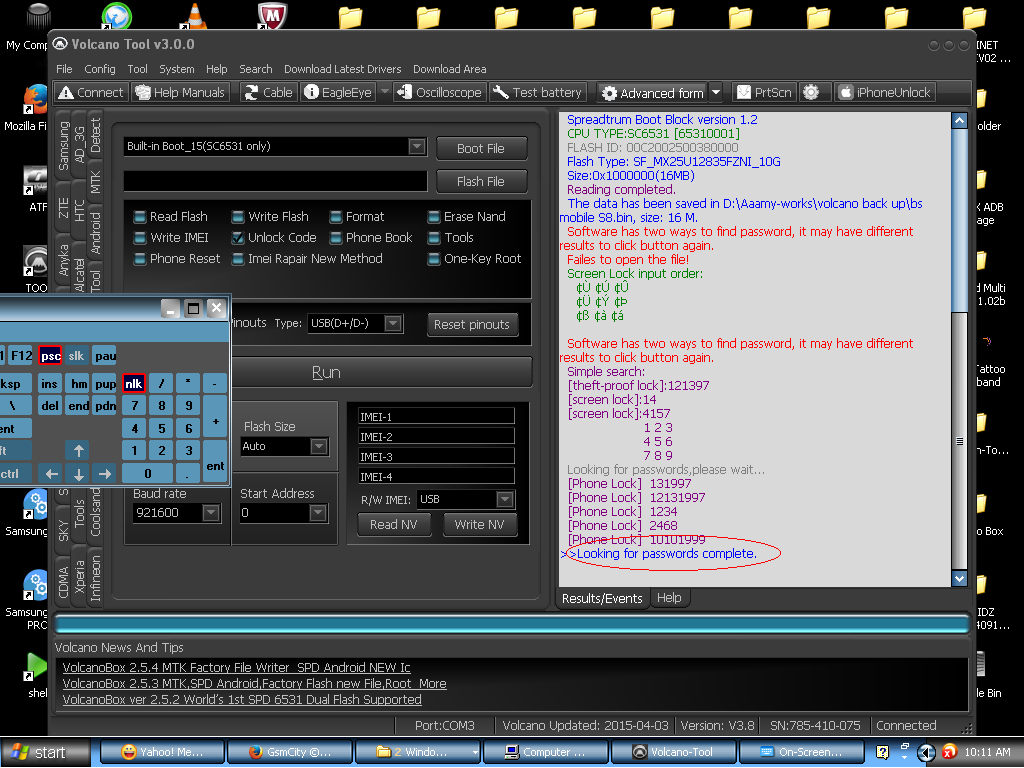
Task: Enable the Read Flash checkbox
Action: pos(140,217)
